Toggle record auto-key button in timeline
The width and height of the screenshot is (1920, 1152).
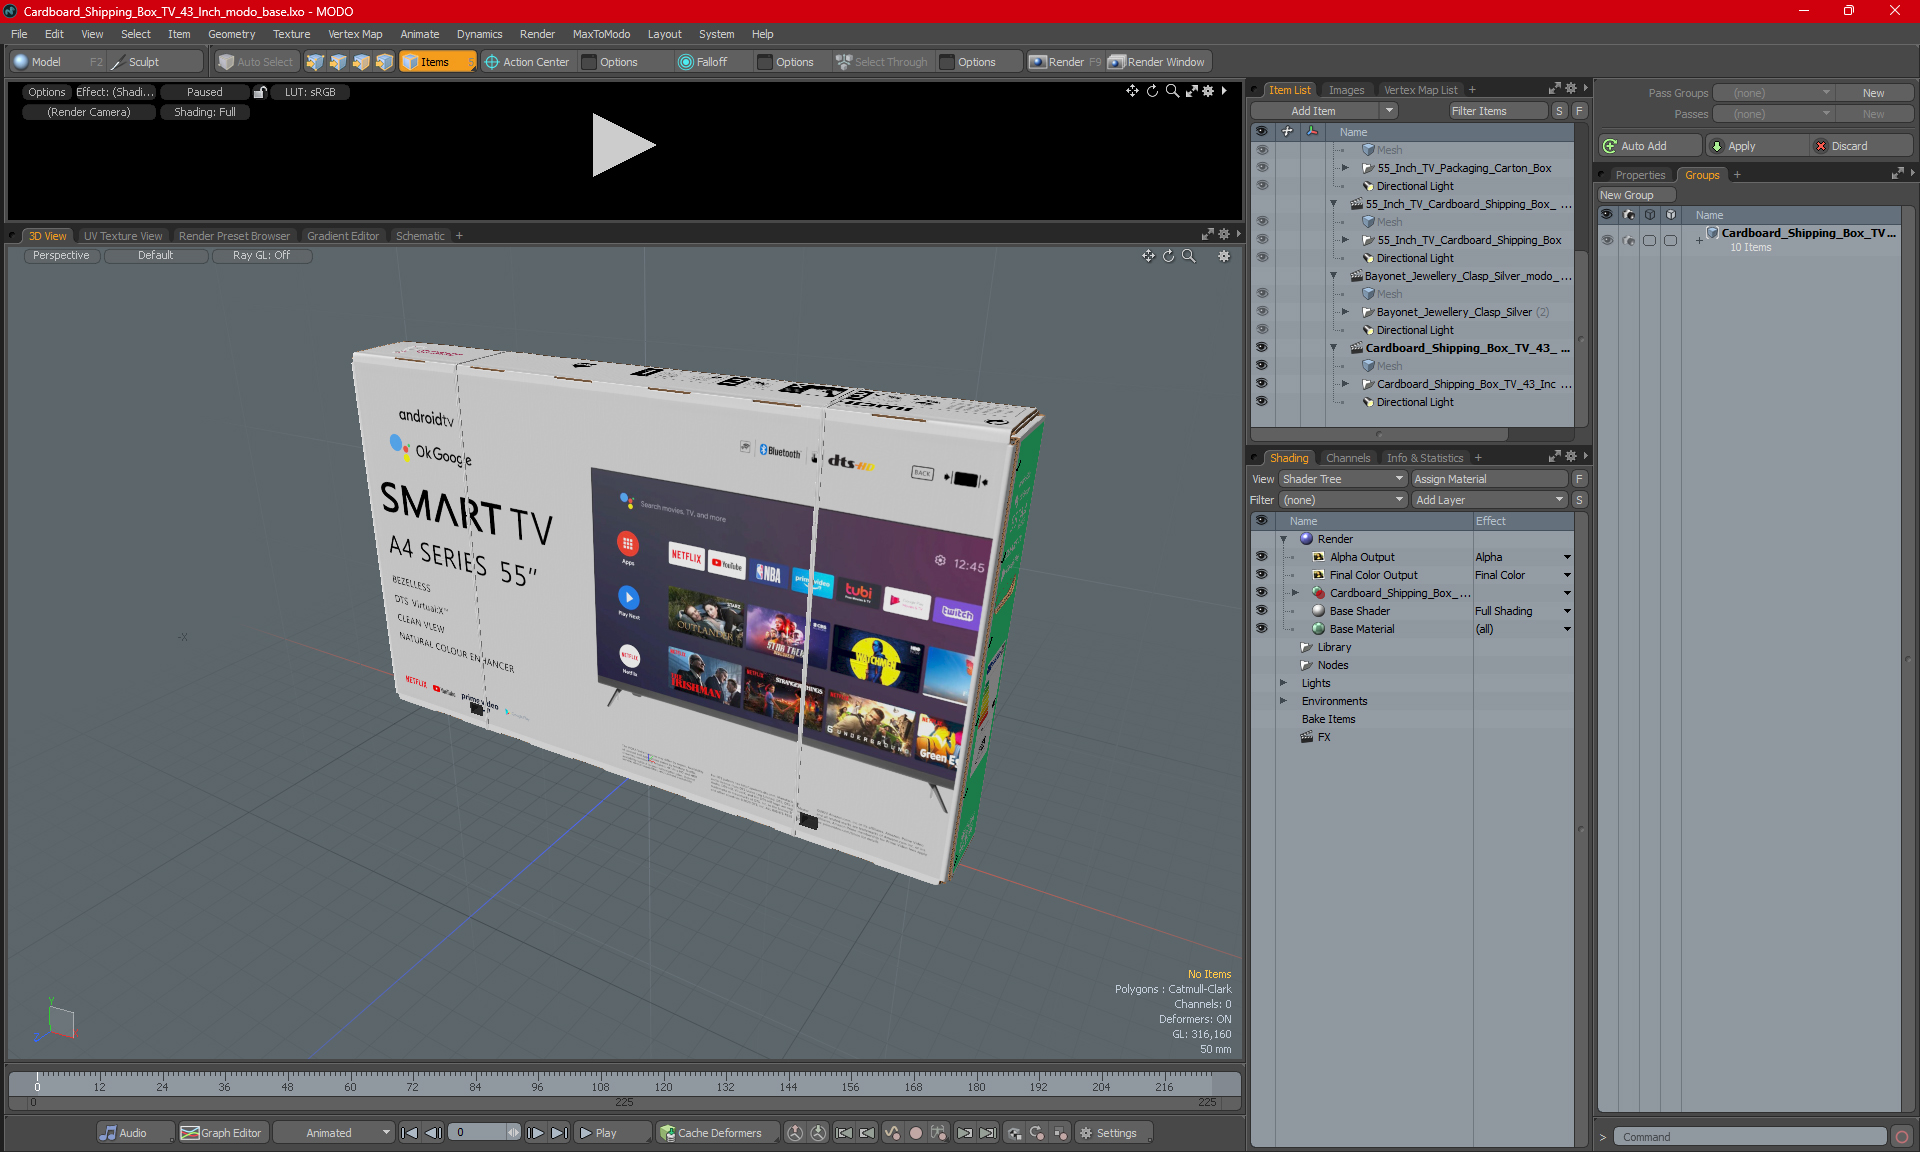tap(915, 1133)
